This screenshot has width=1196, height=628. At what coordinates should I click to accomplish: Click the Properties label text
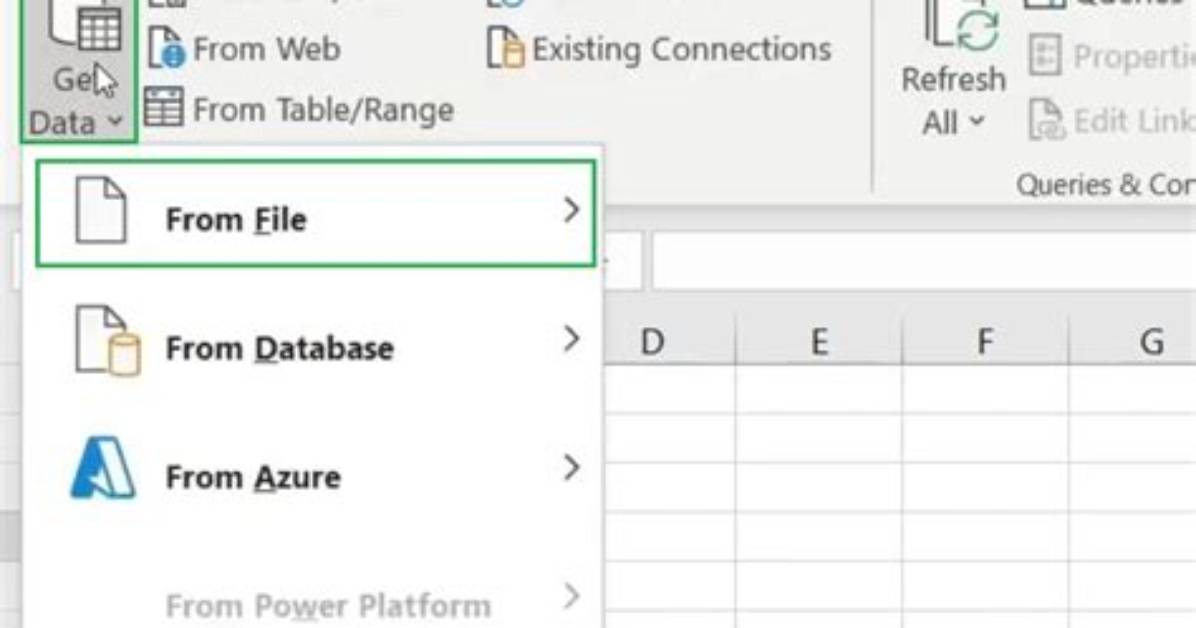[x=1133, y=56]
